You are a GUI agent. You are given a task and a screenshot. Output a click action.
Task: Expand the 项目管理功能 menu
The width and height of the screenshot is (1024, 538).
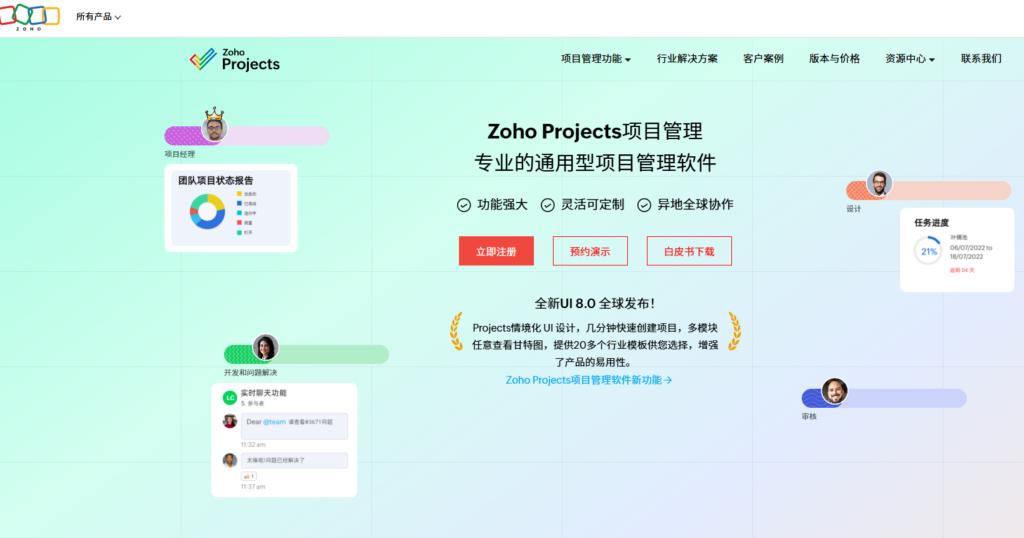tap(596, 59)
